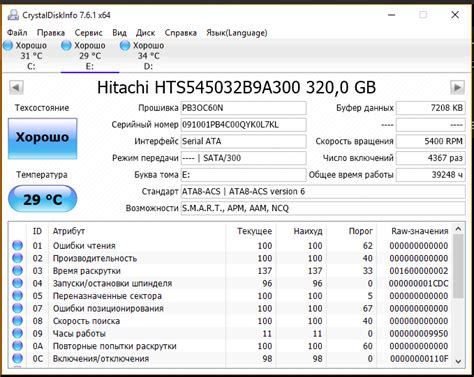Click the Прошивка field PB3OC60N
474x377 pixels.
[x=243, y=108]
